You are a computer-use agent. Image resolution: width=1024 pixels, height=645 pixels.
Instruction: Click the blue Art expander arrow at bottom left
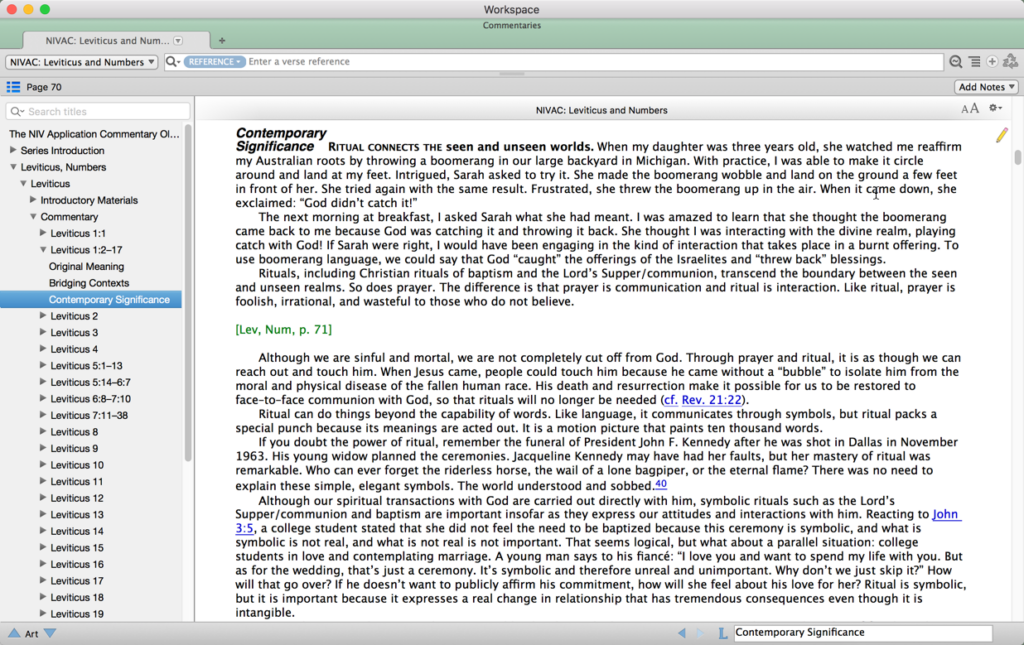point(49,632)
